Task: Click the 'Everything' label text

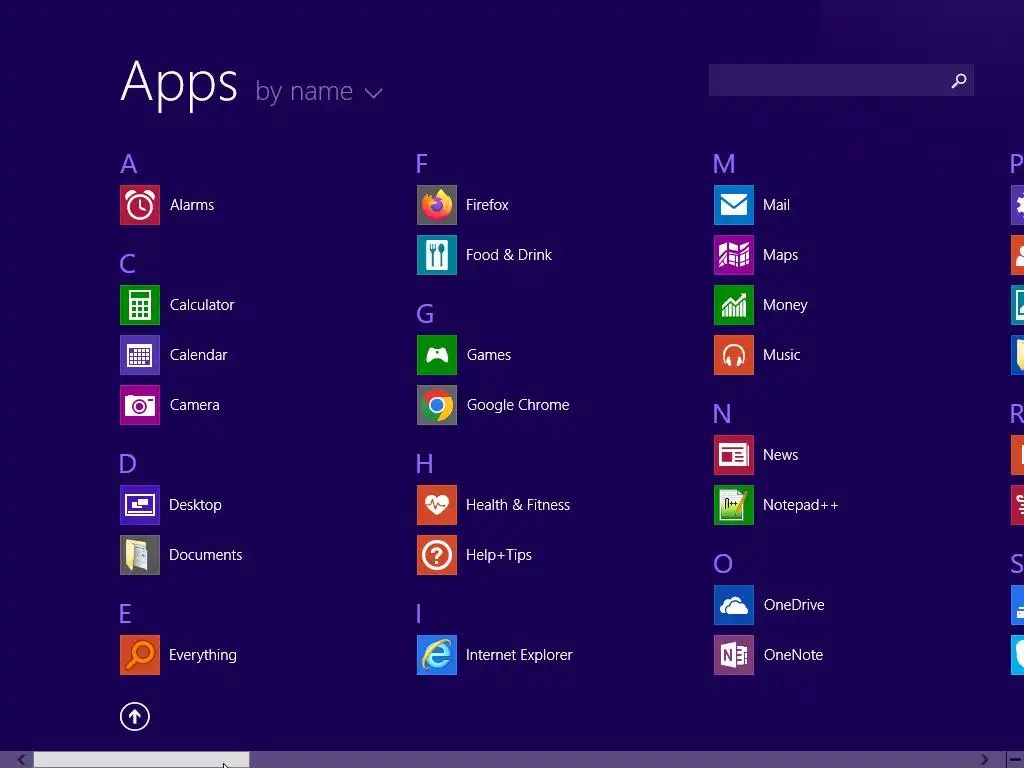Action: pyautogui.click(x=203, y=656)
